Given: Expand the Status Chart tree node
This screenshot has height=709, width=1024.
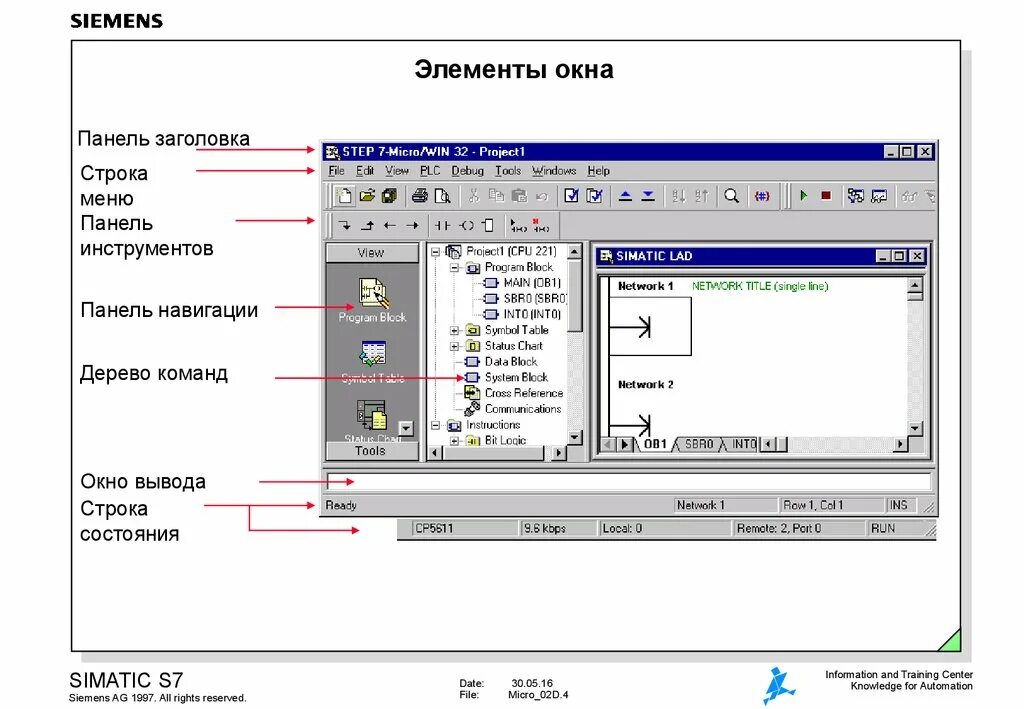Looking at the screenshot, I should 455,346.
